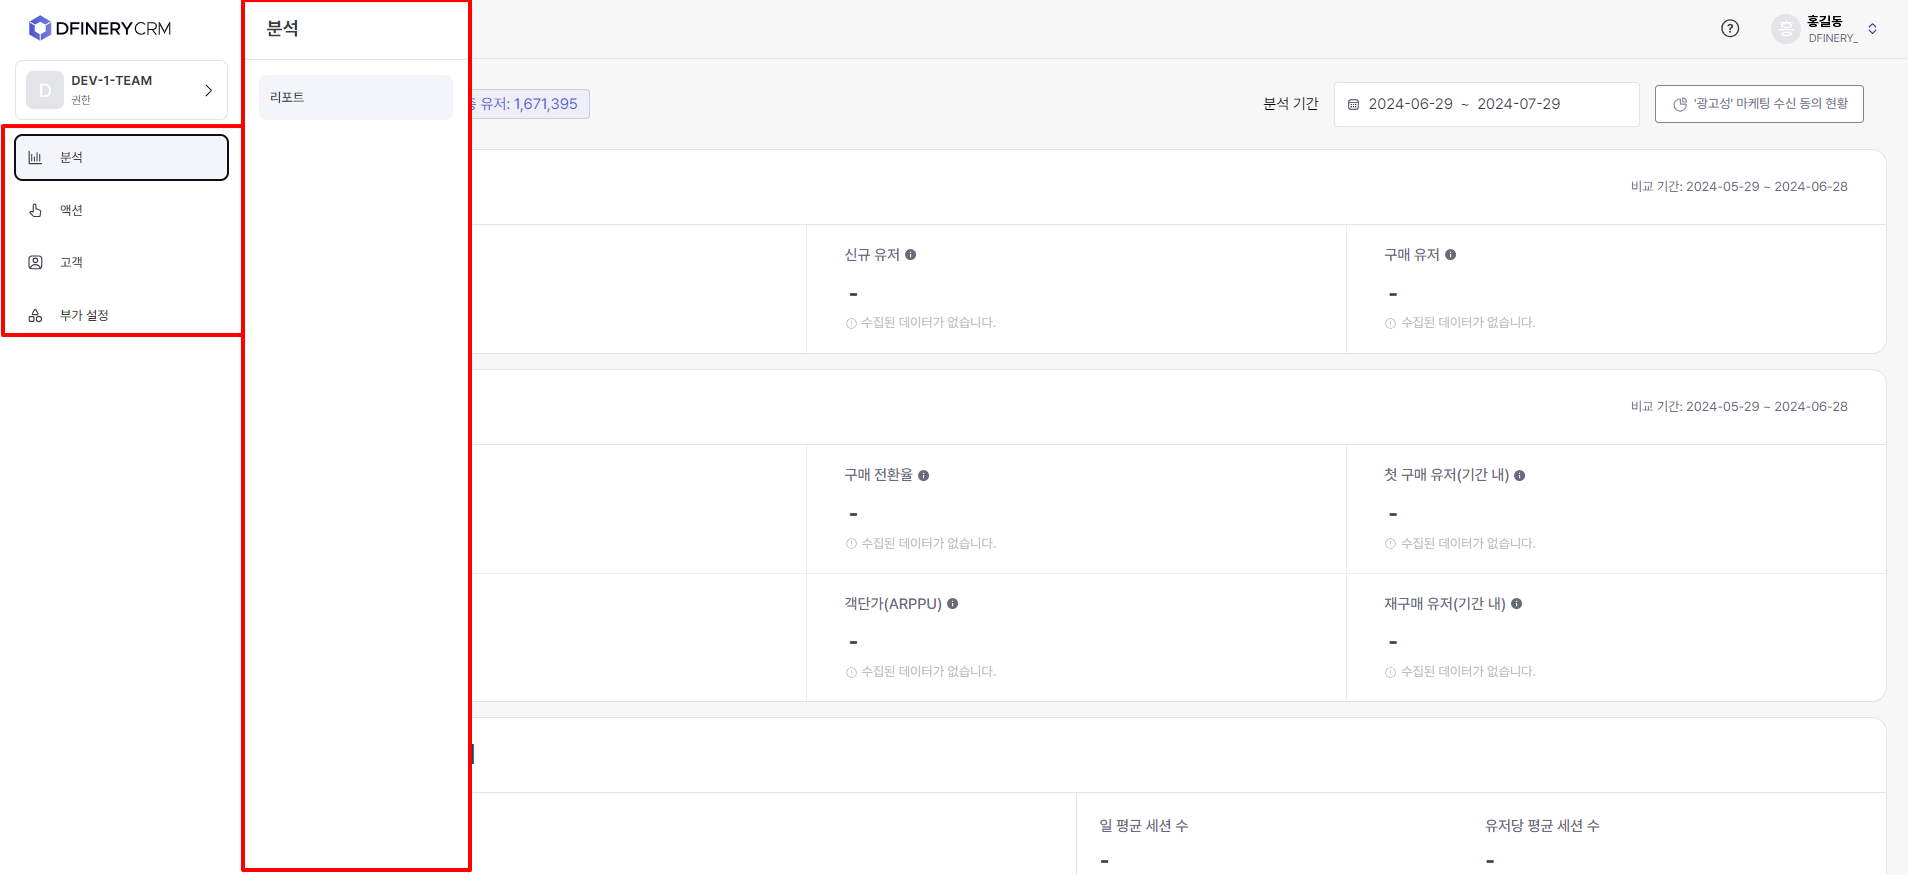Click info icon beside 재구매 유저(기간 내)
The width and height of the screenshot is (1908, 875).
(x=1517, y=604)
